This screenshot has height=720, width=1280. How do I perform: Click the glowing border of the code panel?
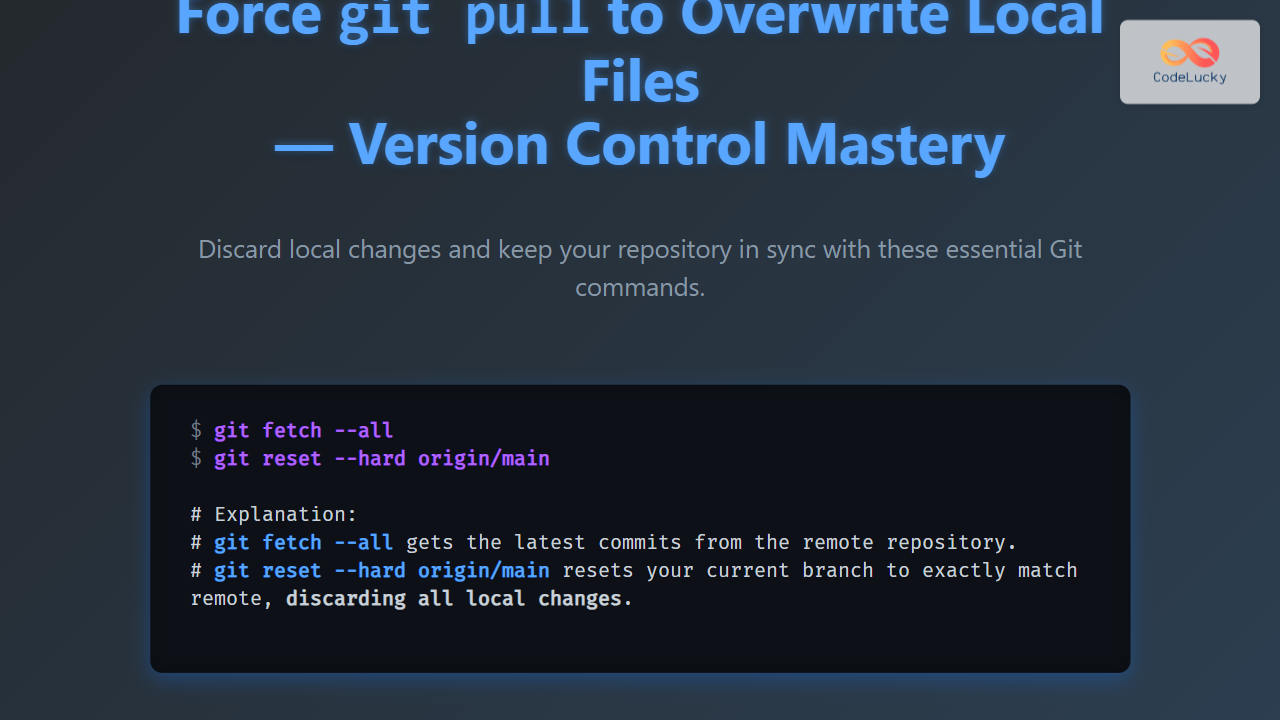[x=640, y=385]
